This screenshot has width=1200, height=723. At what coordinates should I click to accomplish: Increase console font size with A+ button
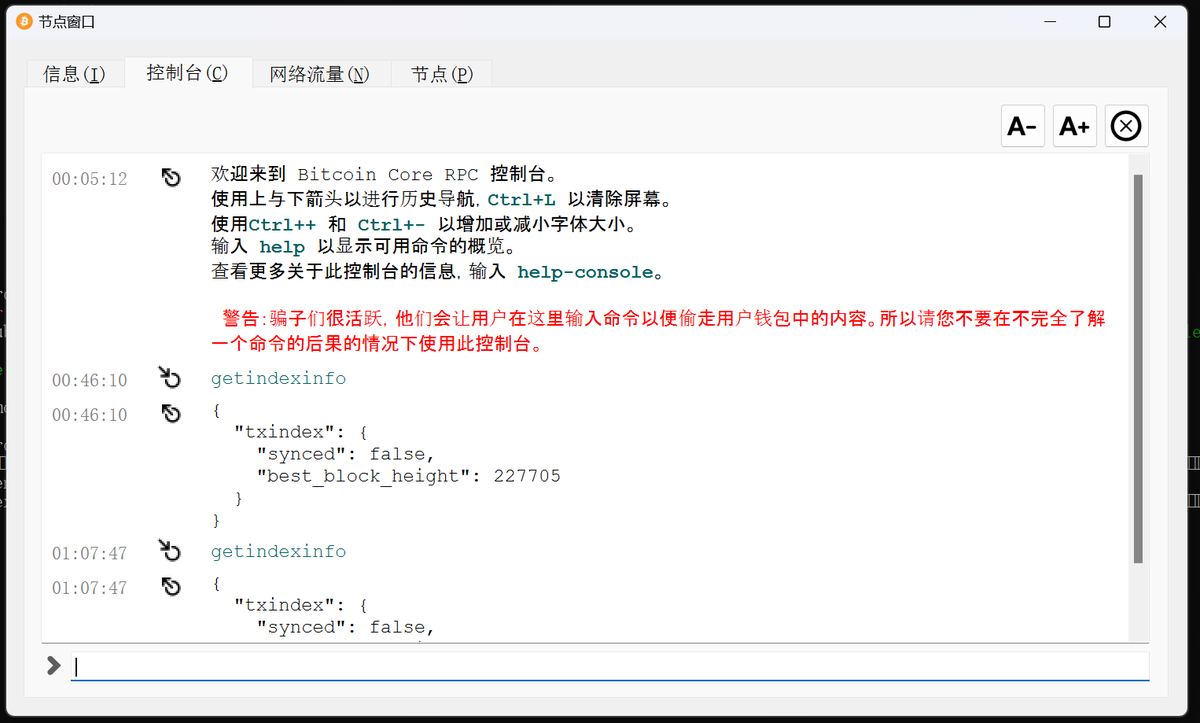(x=1075, y=126)
